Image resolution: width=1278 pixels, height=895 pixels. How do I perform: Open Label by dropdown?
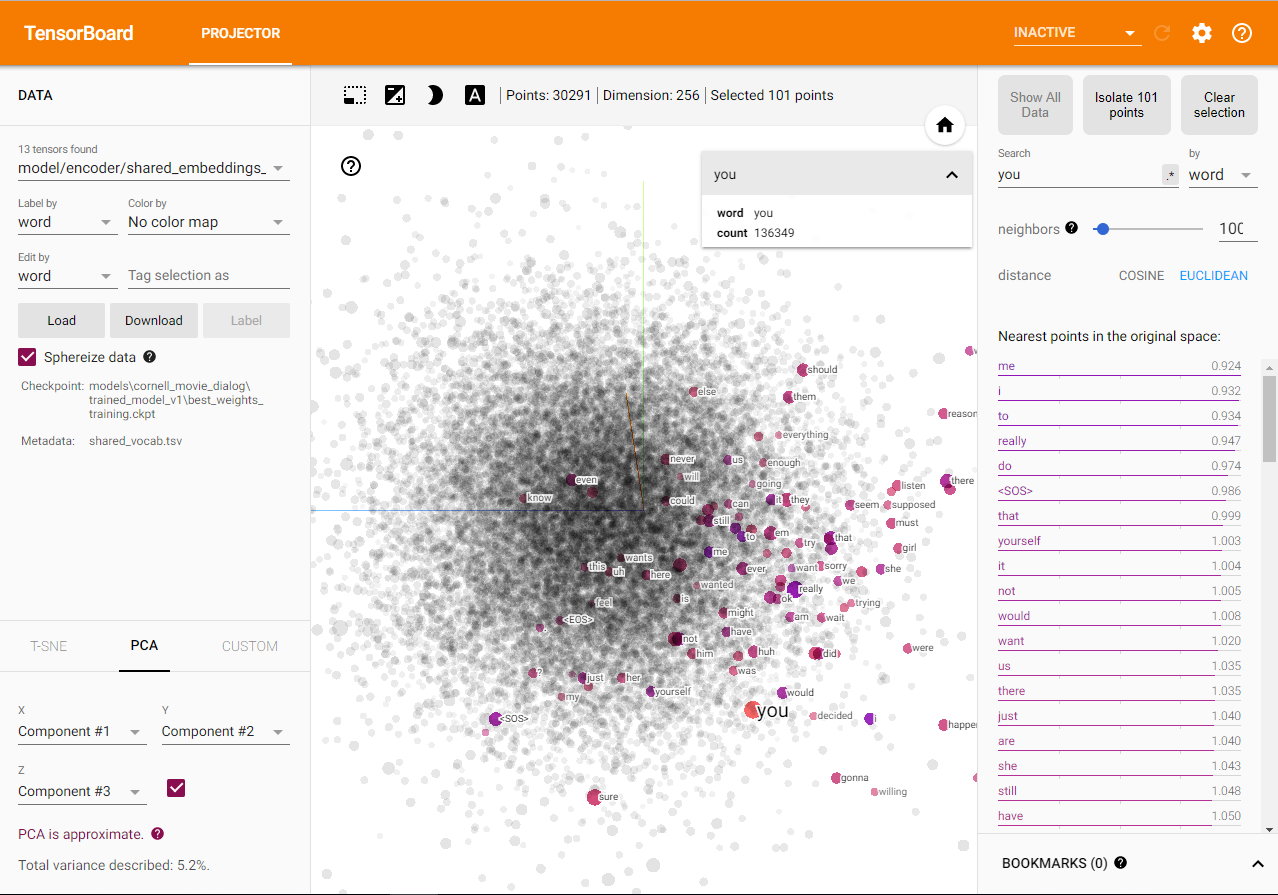click(67, 222)
